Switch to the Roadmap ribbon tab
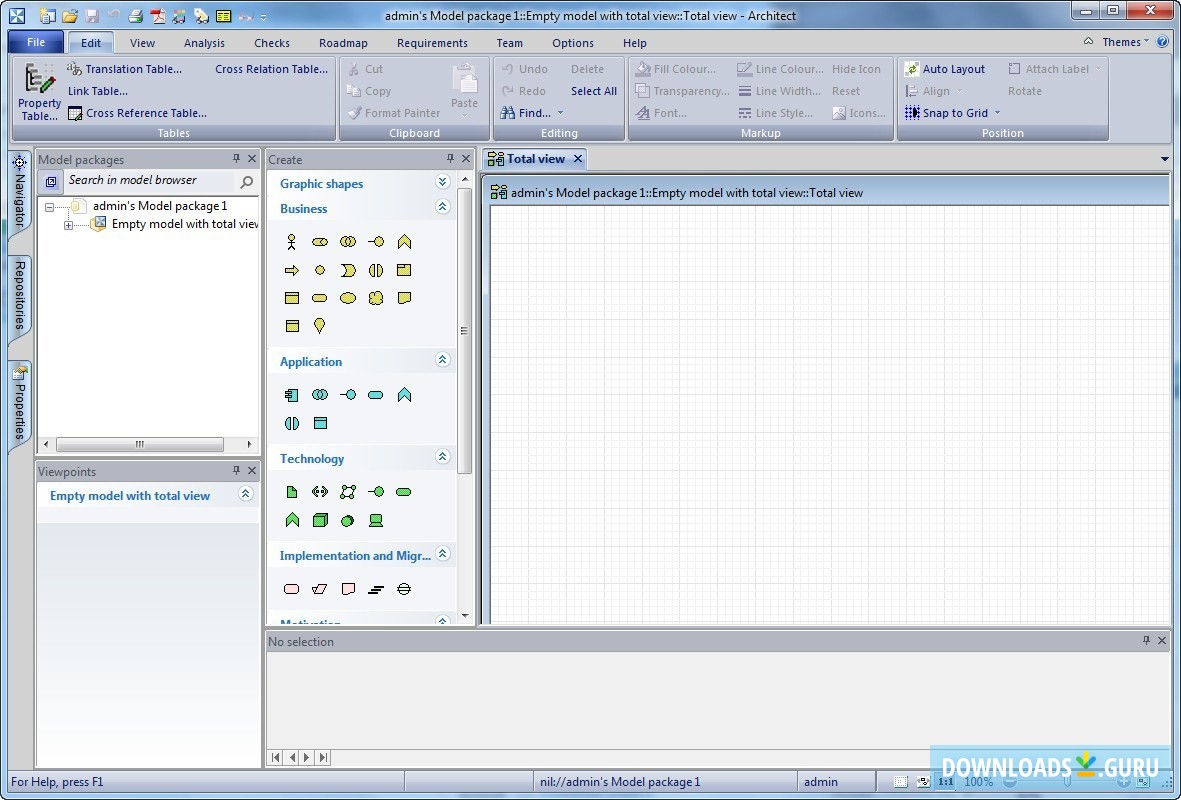The width and height of the screenshot is (1181, 800). pyautogui.click(x=343, y=43)
